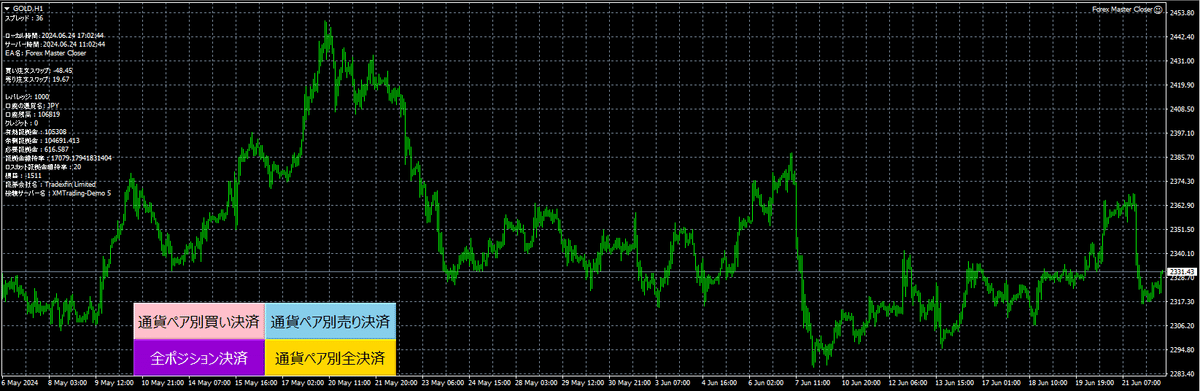Click the 2385.70 price scale label
The height and width of the screenshot is (391, 1200).
click(x=1183, y=158)
